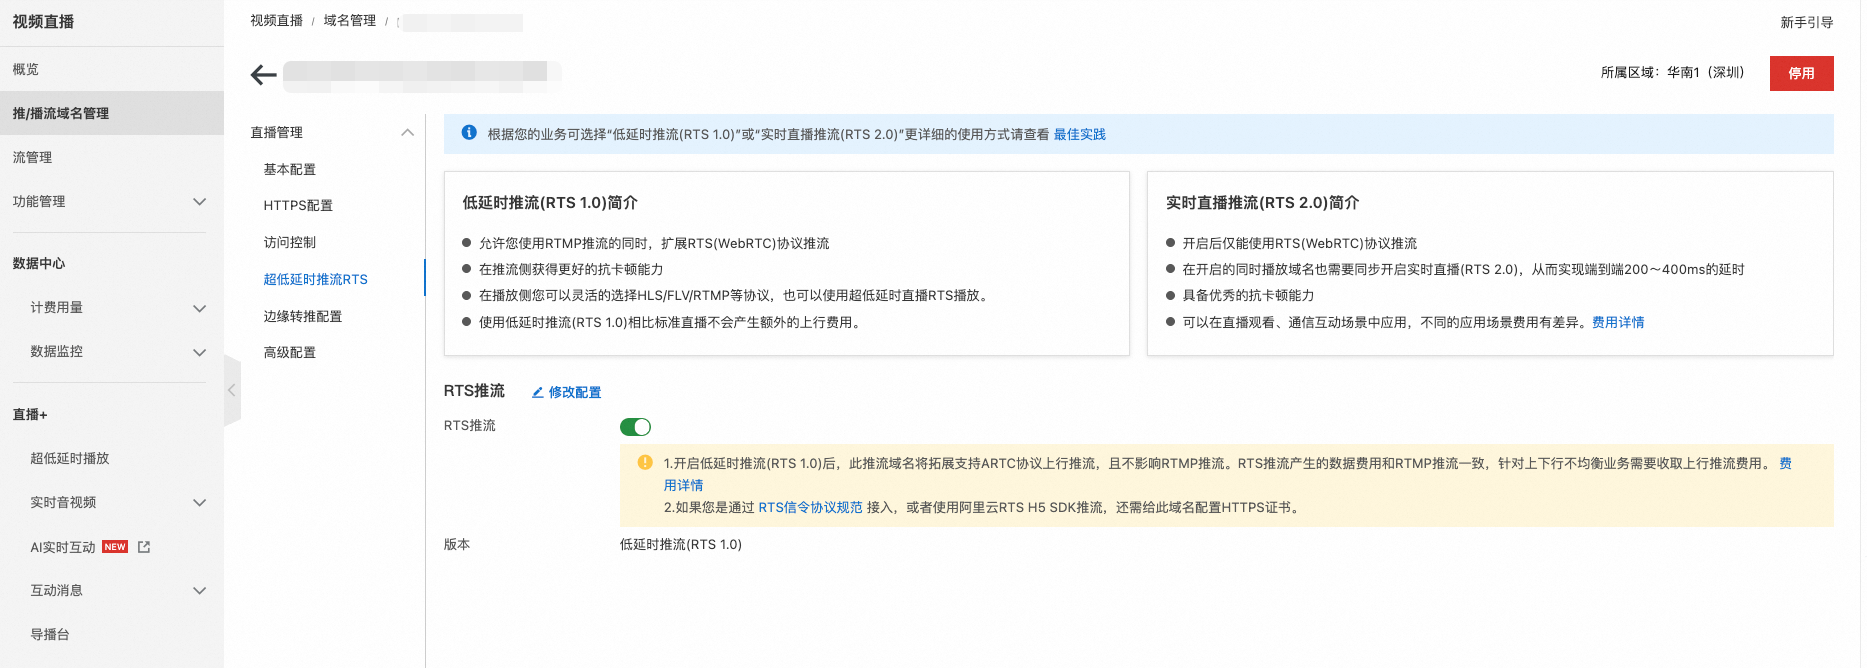Image resolution: width=1867 pixels, height=668 pixels.
Task: Open the 最佳实践 link
Action: click(1079, 134)
